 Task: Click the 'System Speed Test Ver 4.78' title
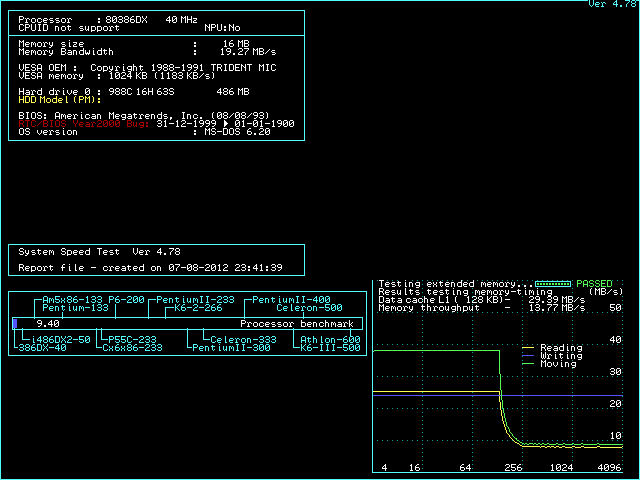coord(99,252)
